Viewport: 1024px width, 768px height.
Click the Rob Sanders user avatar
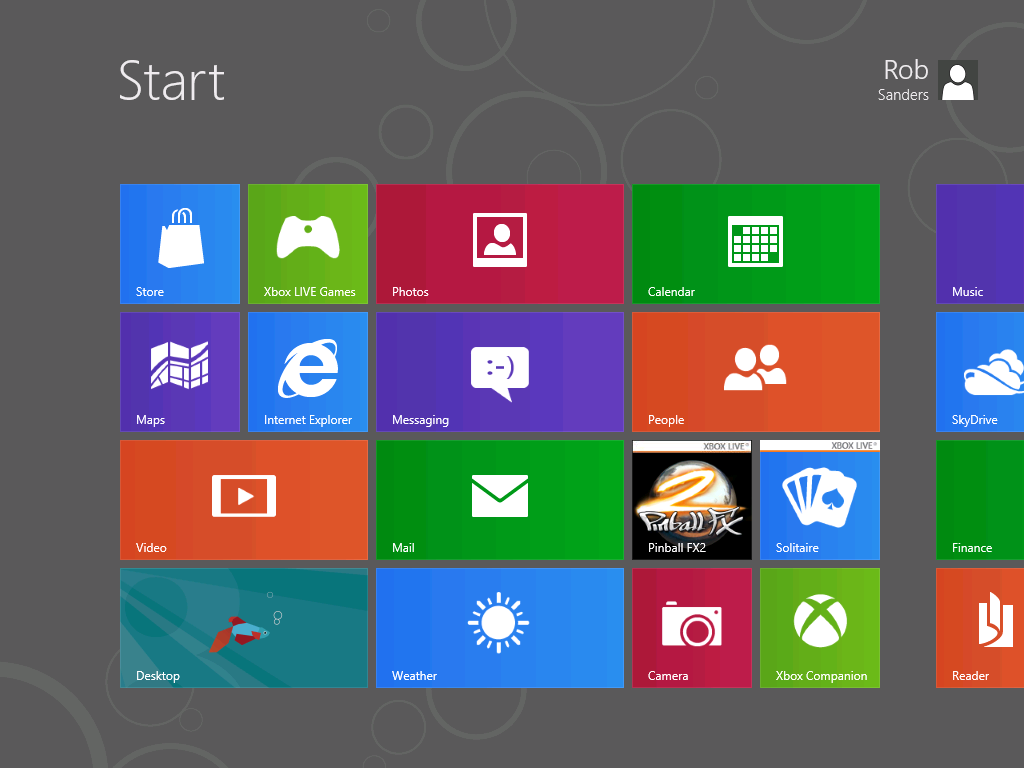(957, 80)
